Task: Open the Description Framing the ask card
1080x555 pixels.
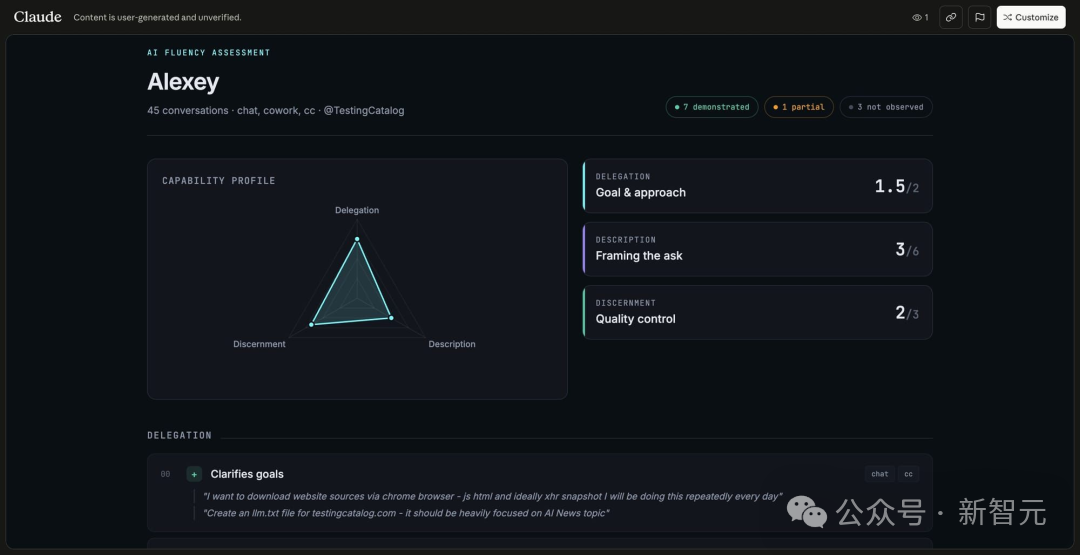Action: click(758, 249)
